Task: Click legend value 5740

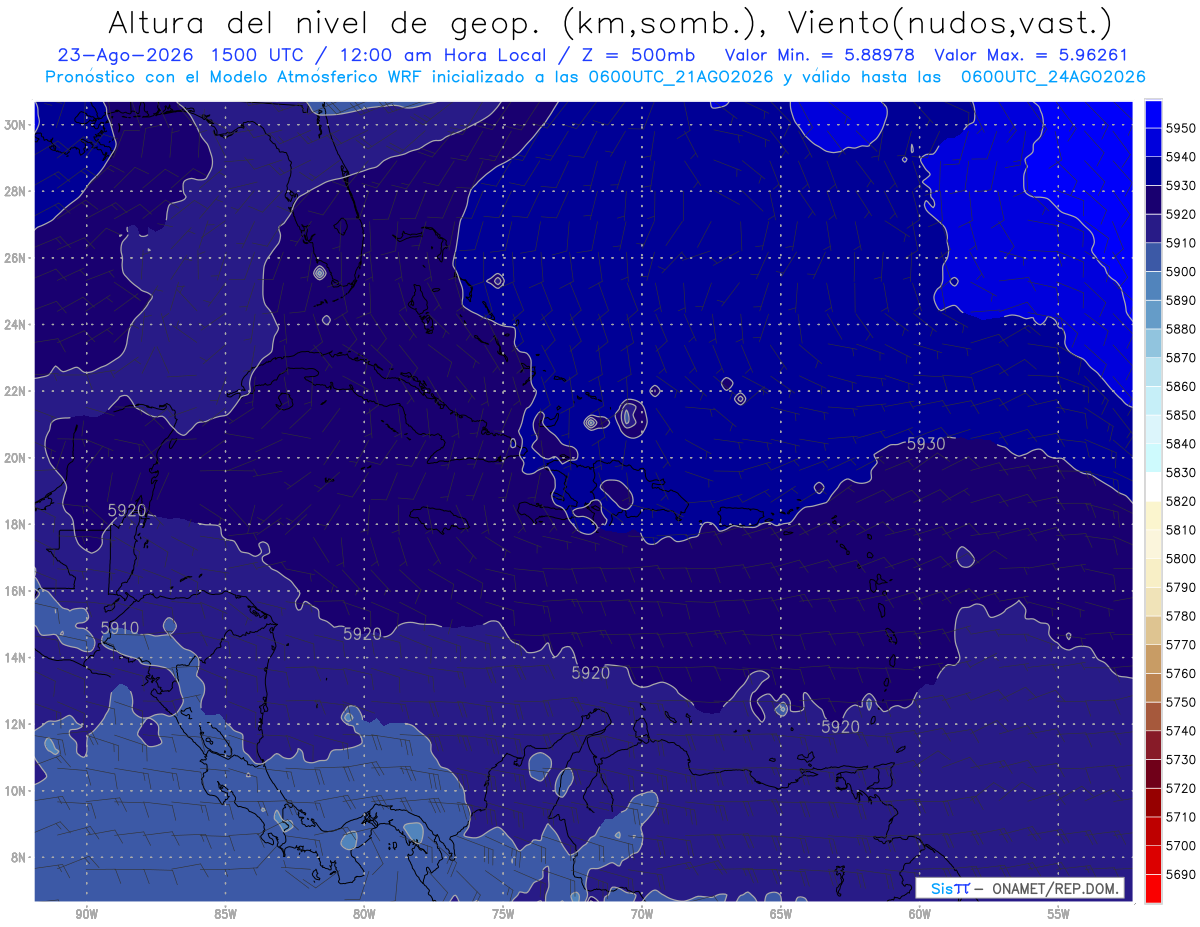Action: (x=1180, y=731)
